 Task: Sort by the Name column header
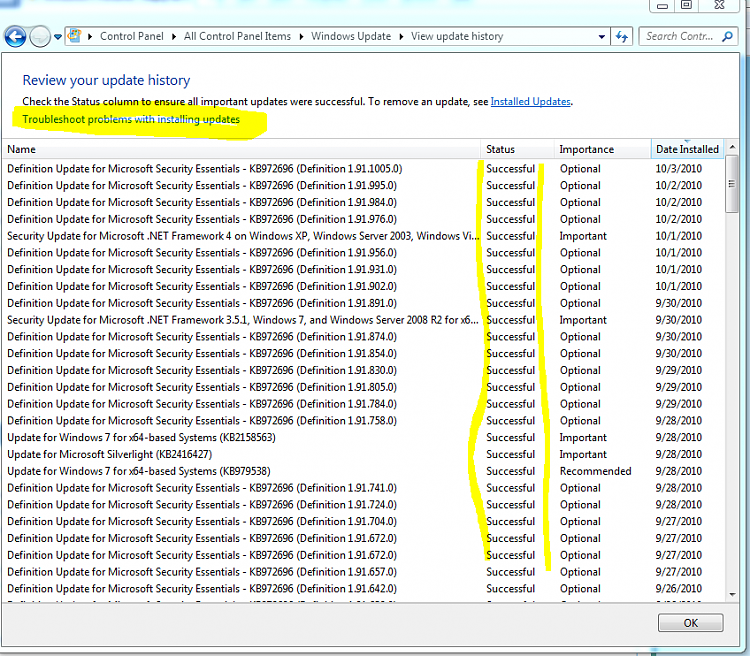pos(241,149)
